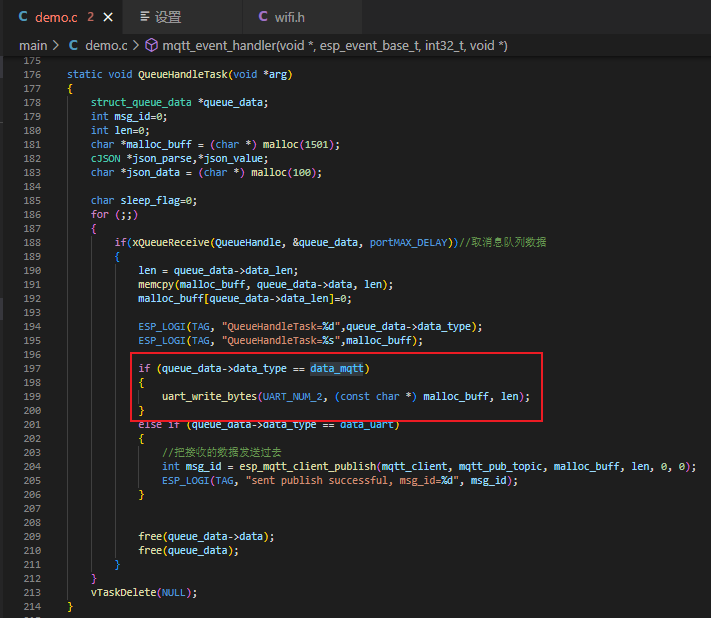Click the cube symbol icon in breadcrumb
711x618 pixels.
(x=151, y=45)
